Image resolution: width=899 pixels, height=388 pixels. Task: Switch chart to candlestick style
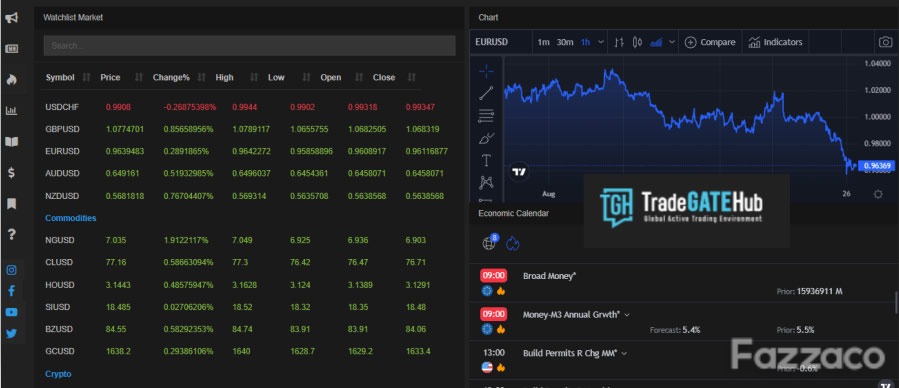pos(637,42)
